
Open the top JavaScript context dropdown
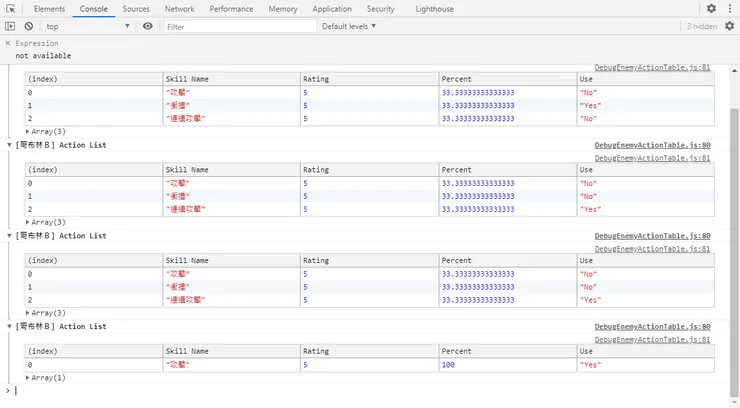(x=88, y=26)
